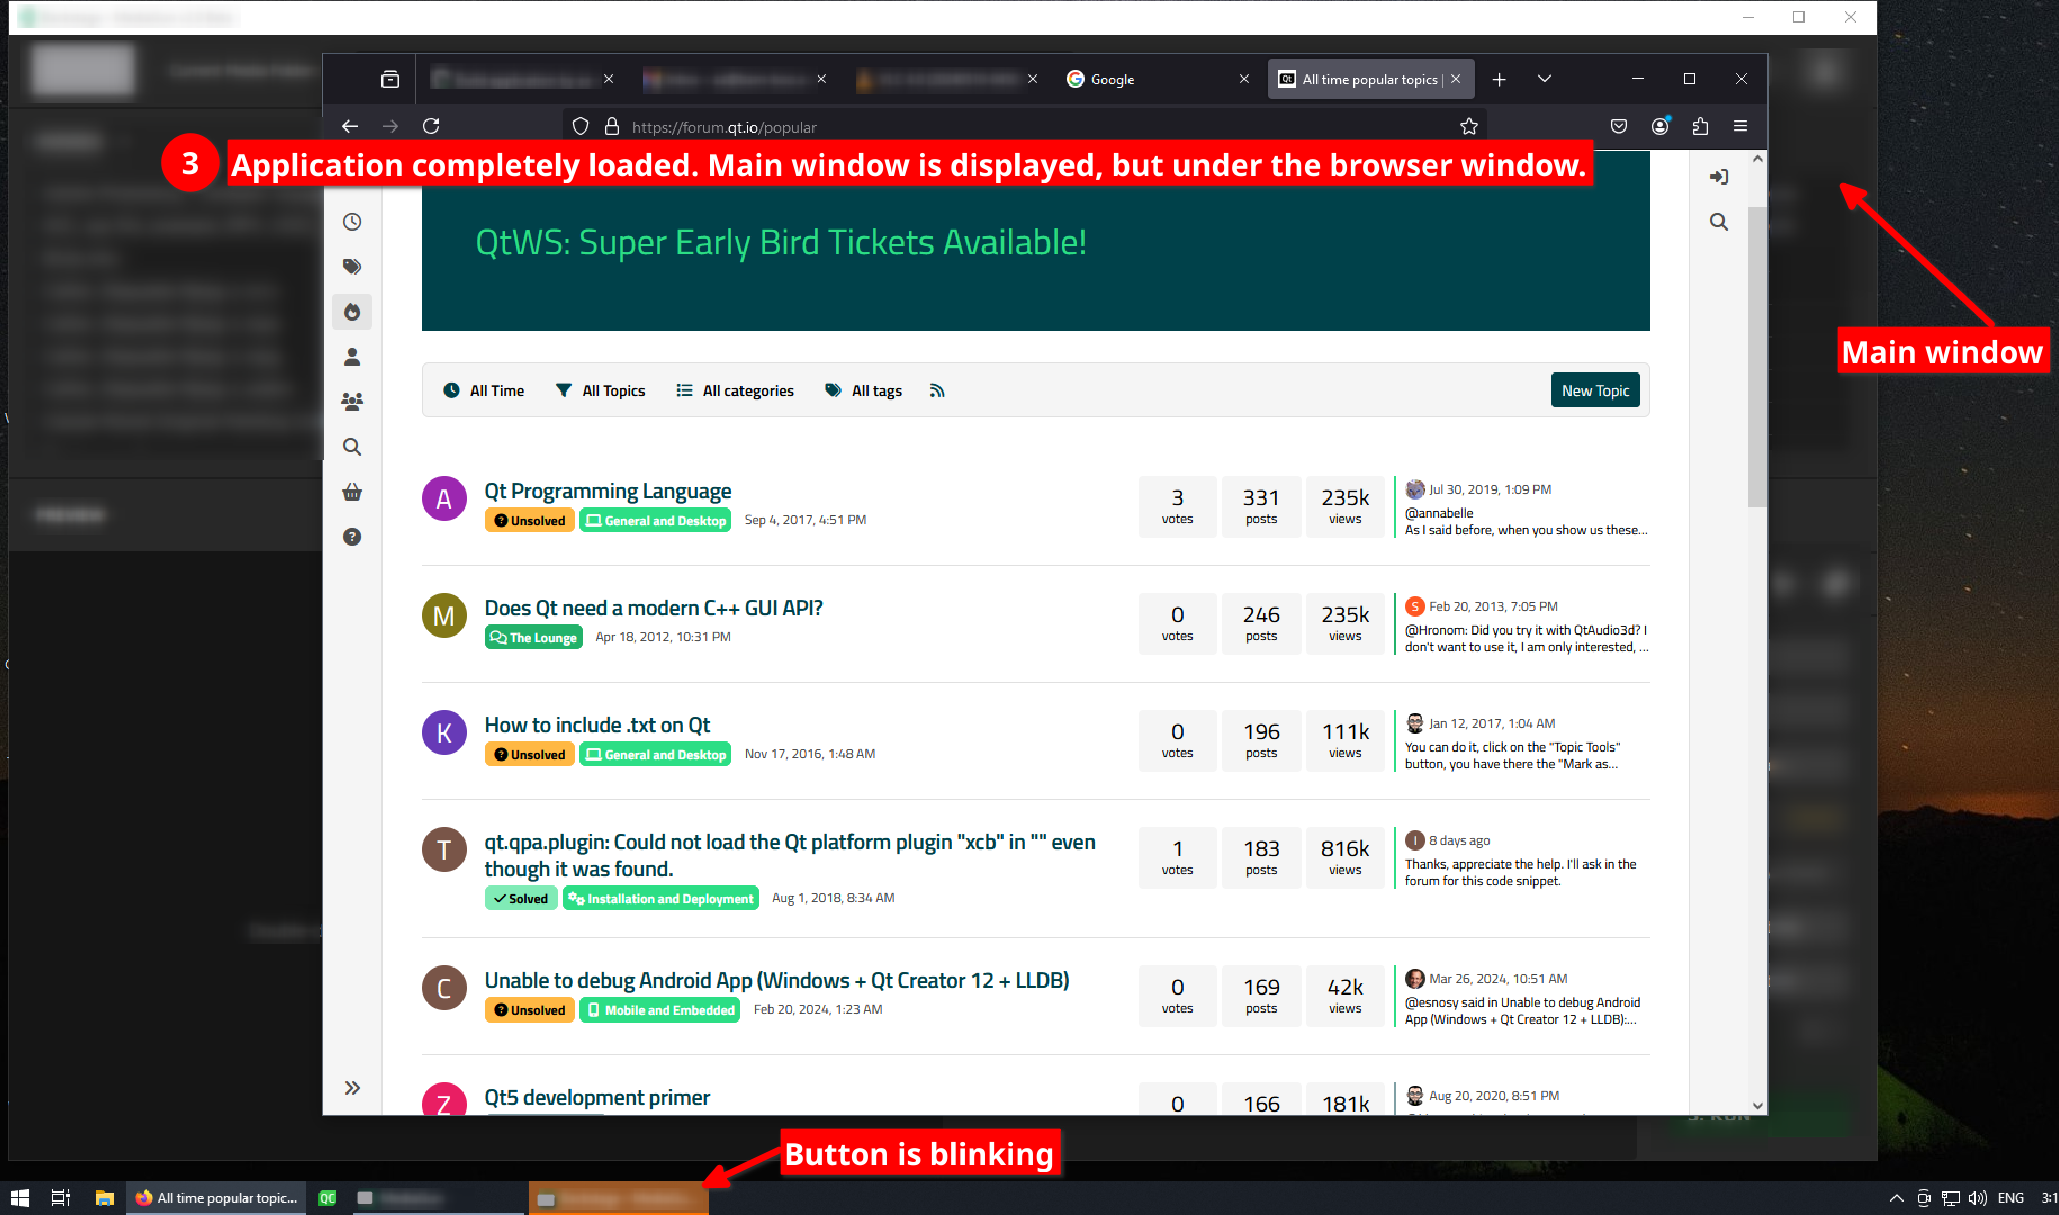The image size is (2059, 1215).
Task: Subscribe via the RSS feed icon
Action: (x=937, y=391)
